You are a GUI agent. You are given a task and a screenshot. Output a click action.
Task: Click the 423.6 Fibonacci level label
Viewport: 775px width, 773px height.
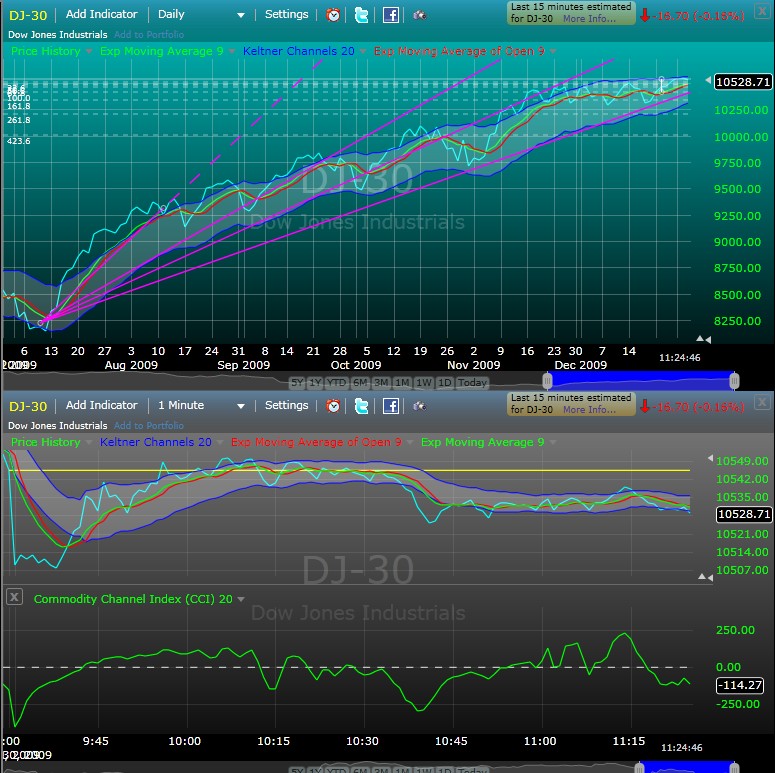click(x=19, y=141)
